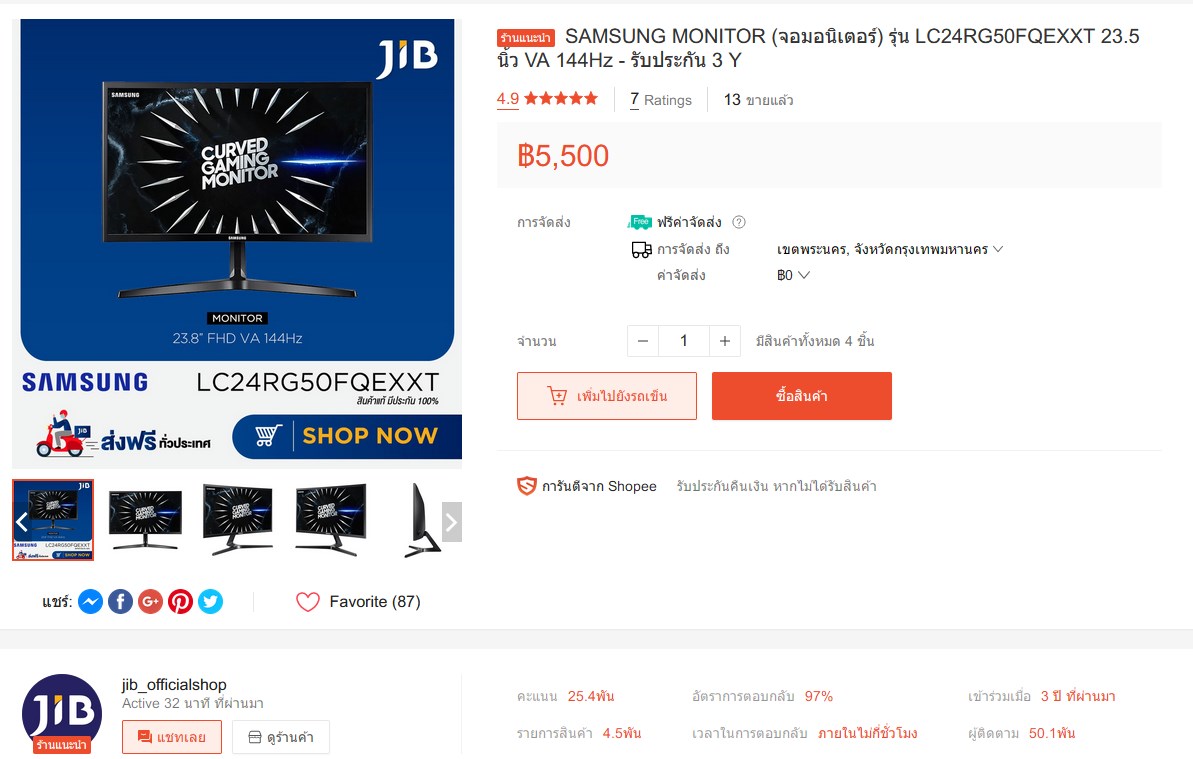Screen dimensions: 1193x759
Task: Add the monitor to shopping cart
Action: tap(606, 395)
